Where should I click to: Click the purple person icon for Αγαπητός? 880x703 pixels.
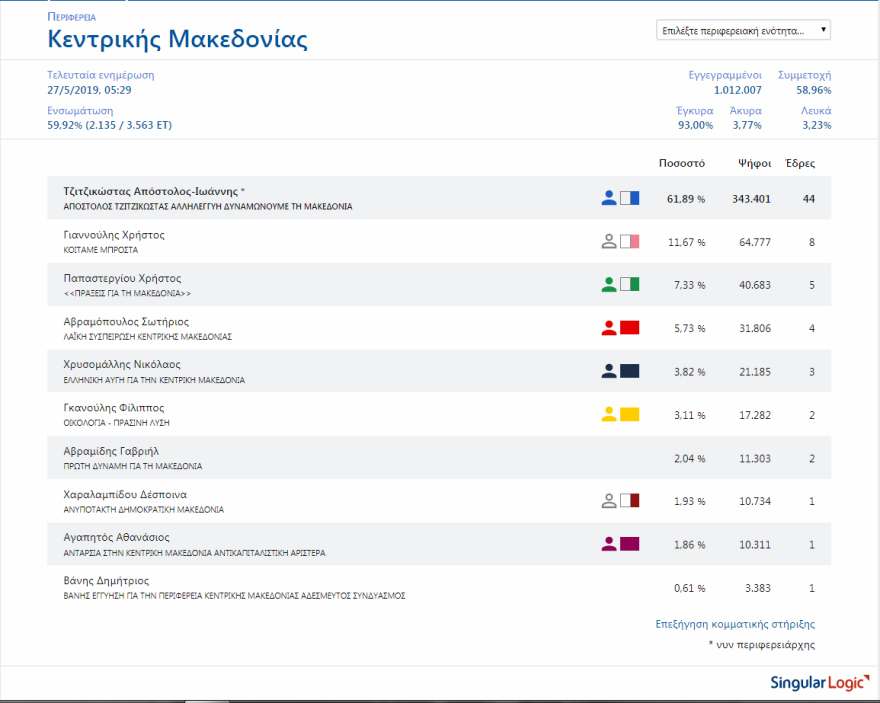609,544
